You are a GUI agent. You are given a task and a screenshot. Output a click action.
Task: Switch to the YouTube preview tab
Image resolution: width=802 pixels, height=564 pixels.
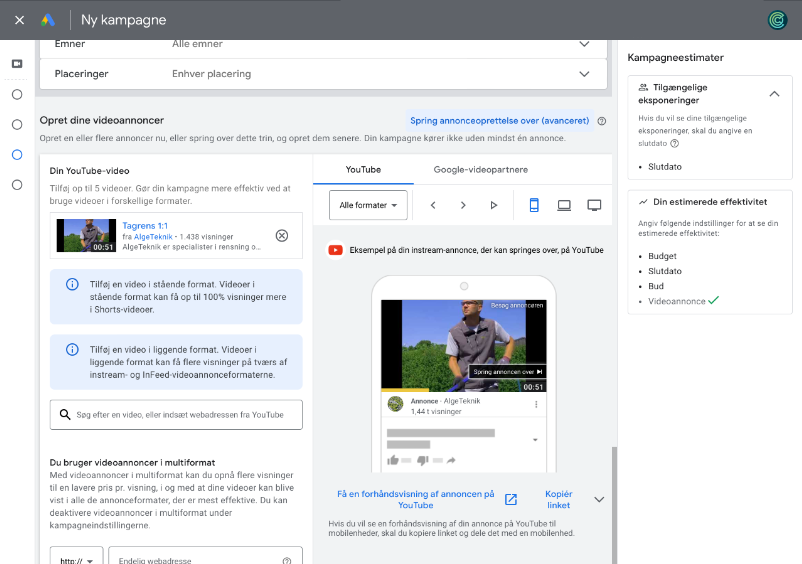(x=363, y=170)
